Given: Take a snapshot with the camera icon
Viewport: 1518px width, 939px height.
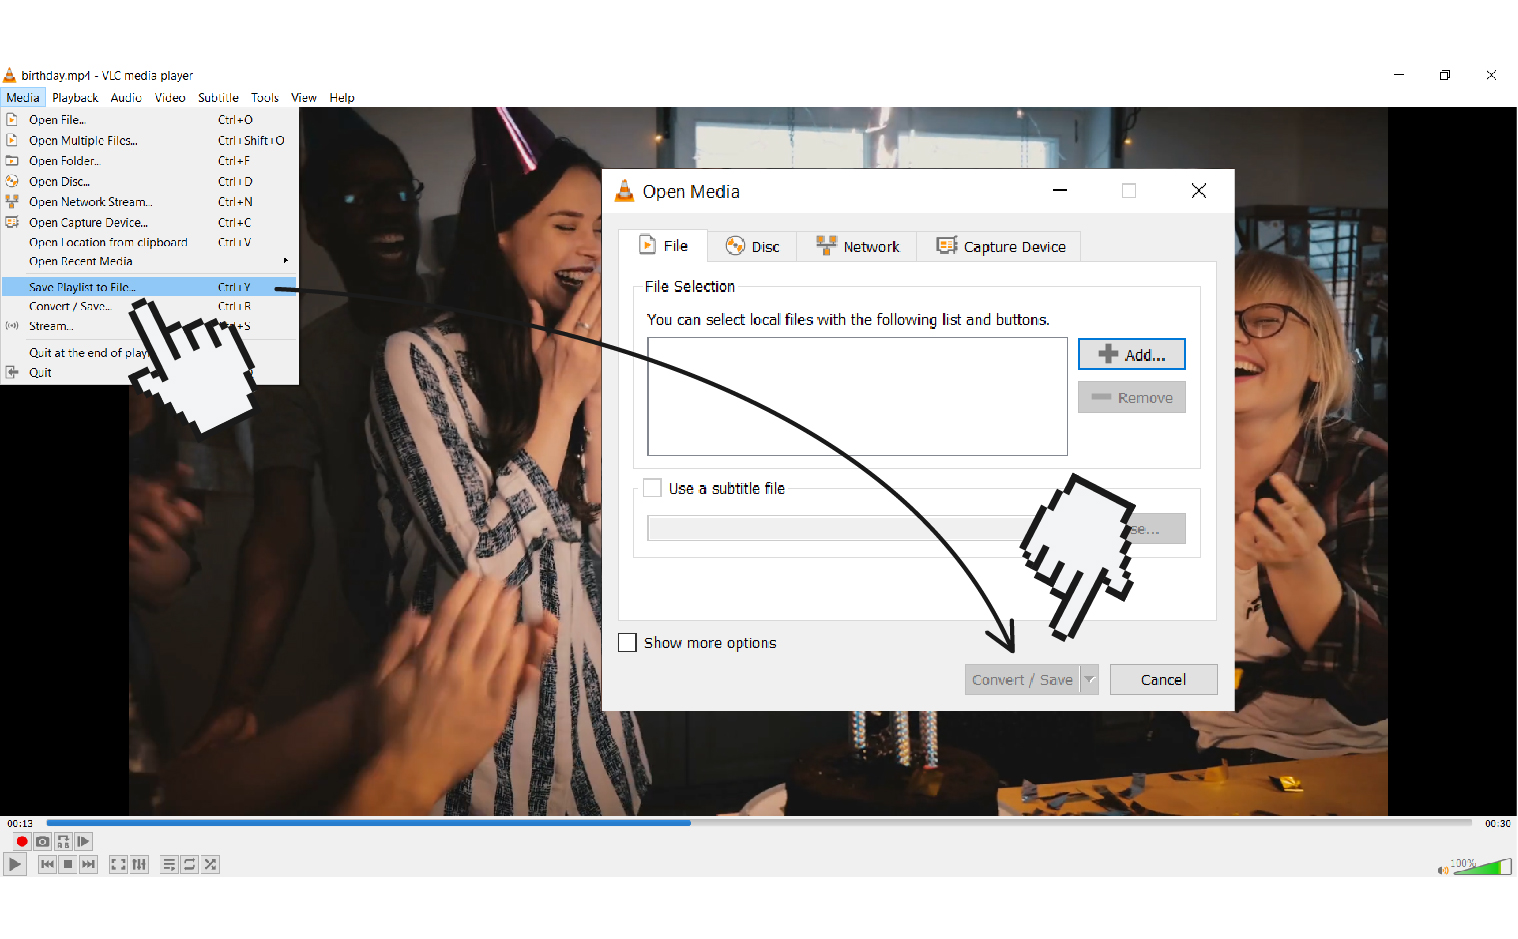Looking at the screenshot, I should coord(43,842).
